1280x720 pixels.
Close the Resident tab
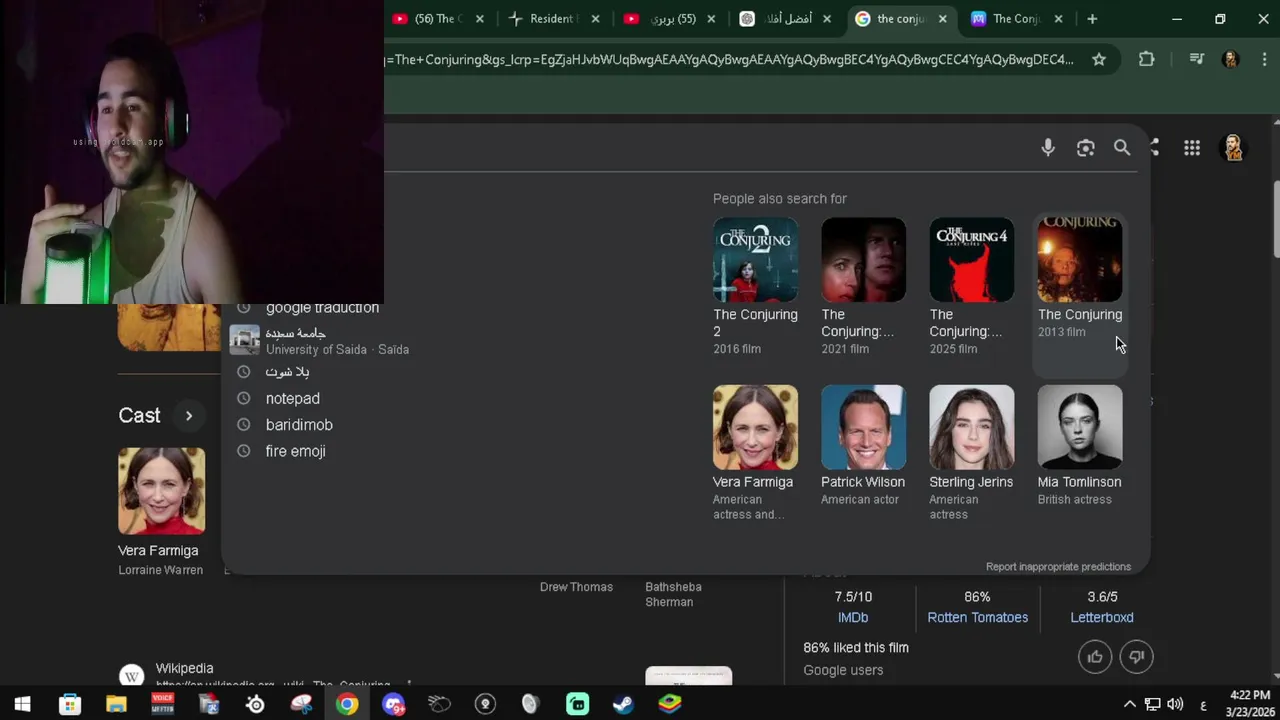pos(596,19)
